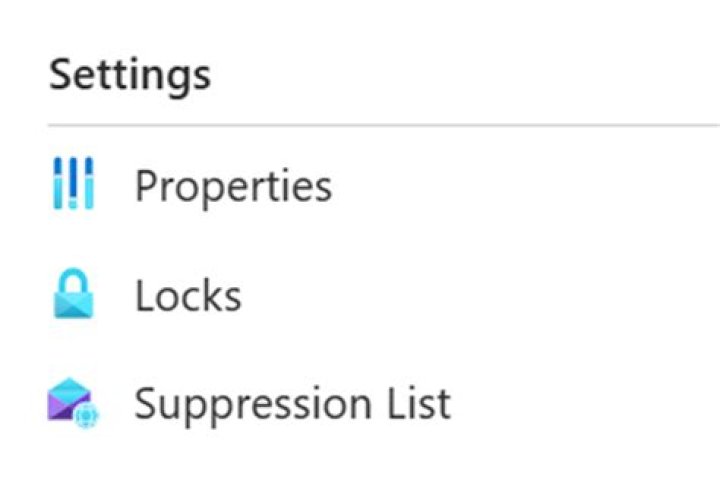Select the Suppression List text label

pos(292,404)
